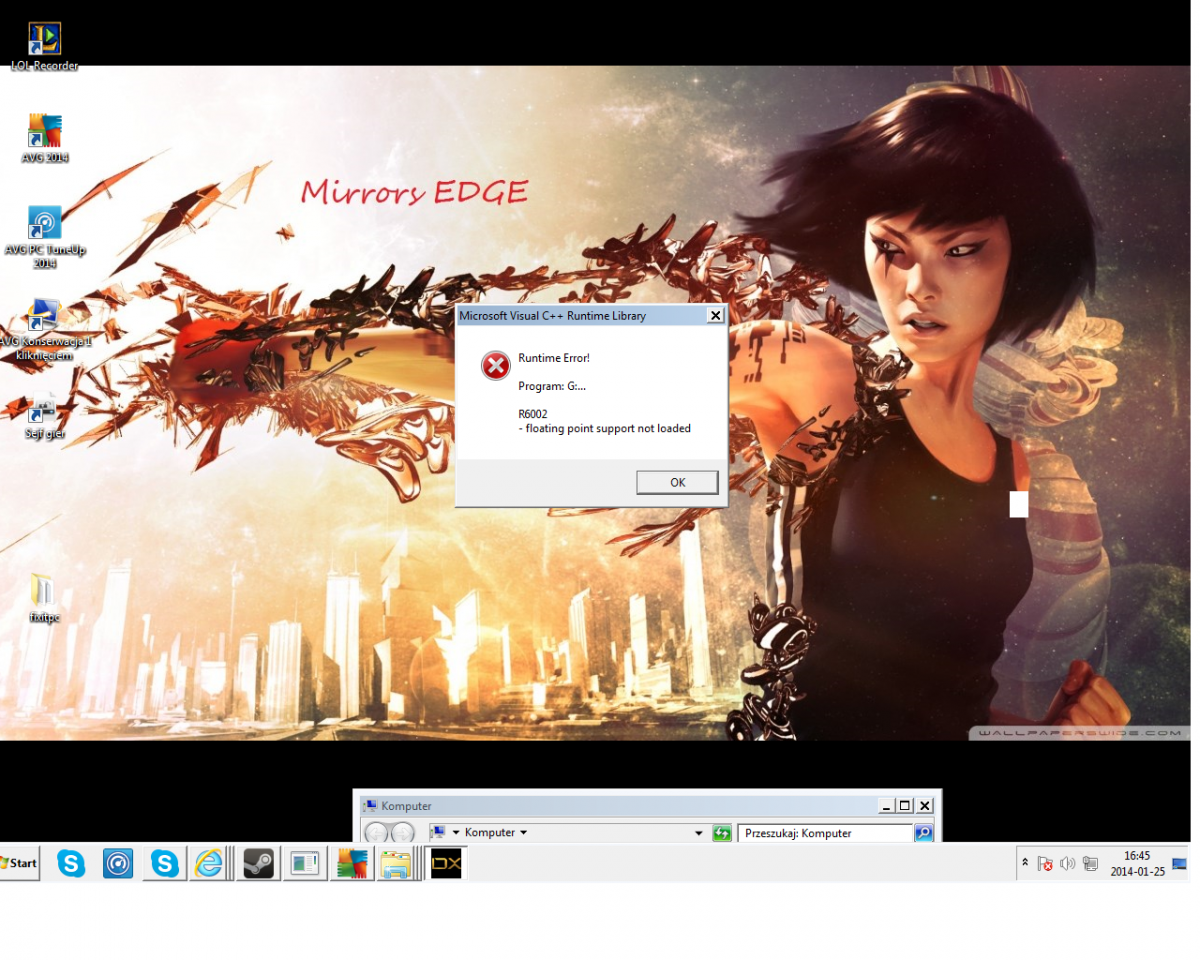This screenshot has width=1200, height=960.
Task: Maximize the Komputer window
Action: (x=905, y=806)
